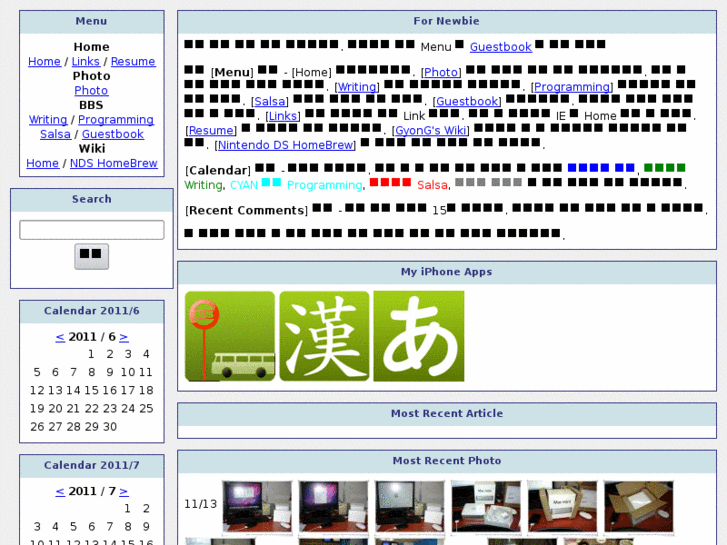This screenshot has width=727, height=545.
Task: Click the Most Recent Photo header
Action: 447,461
